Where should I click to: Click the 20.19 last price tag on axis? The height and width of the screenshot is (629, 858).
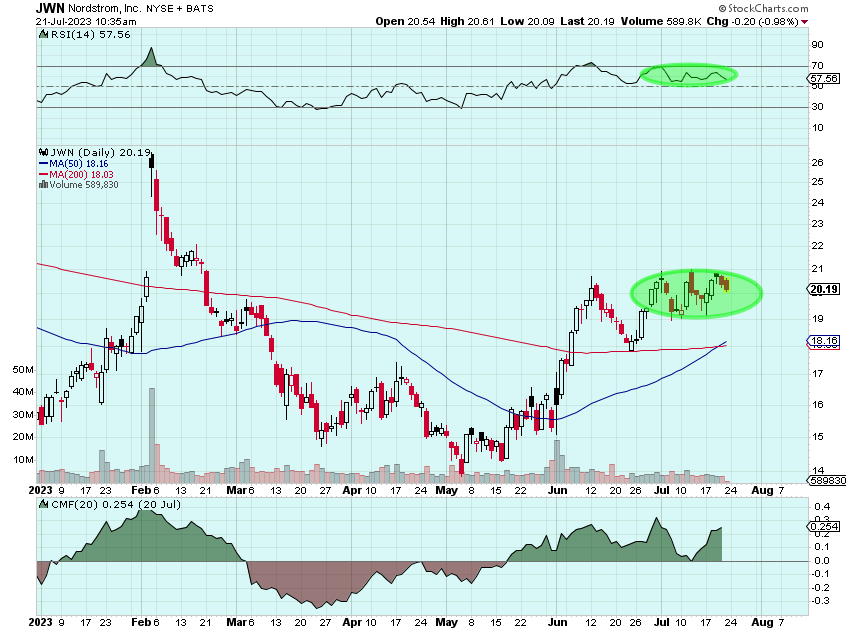coord(824,289)
